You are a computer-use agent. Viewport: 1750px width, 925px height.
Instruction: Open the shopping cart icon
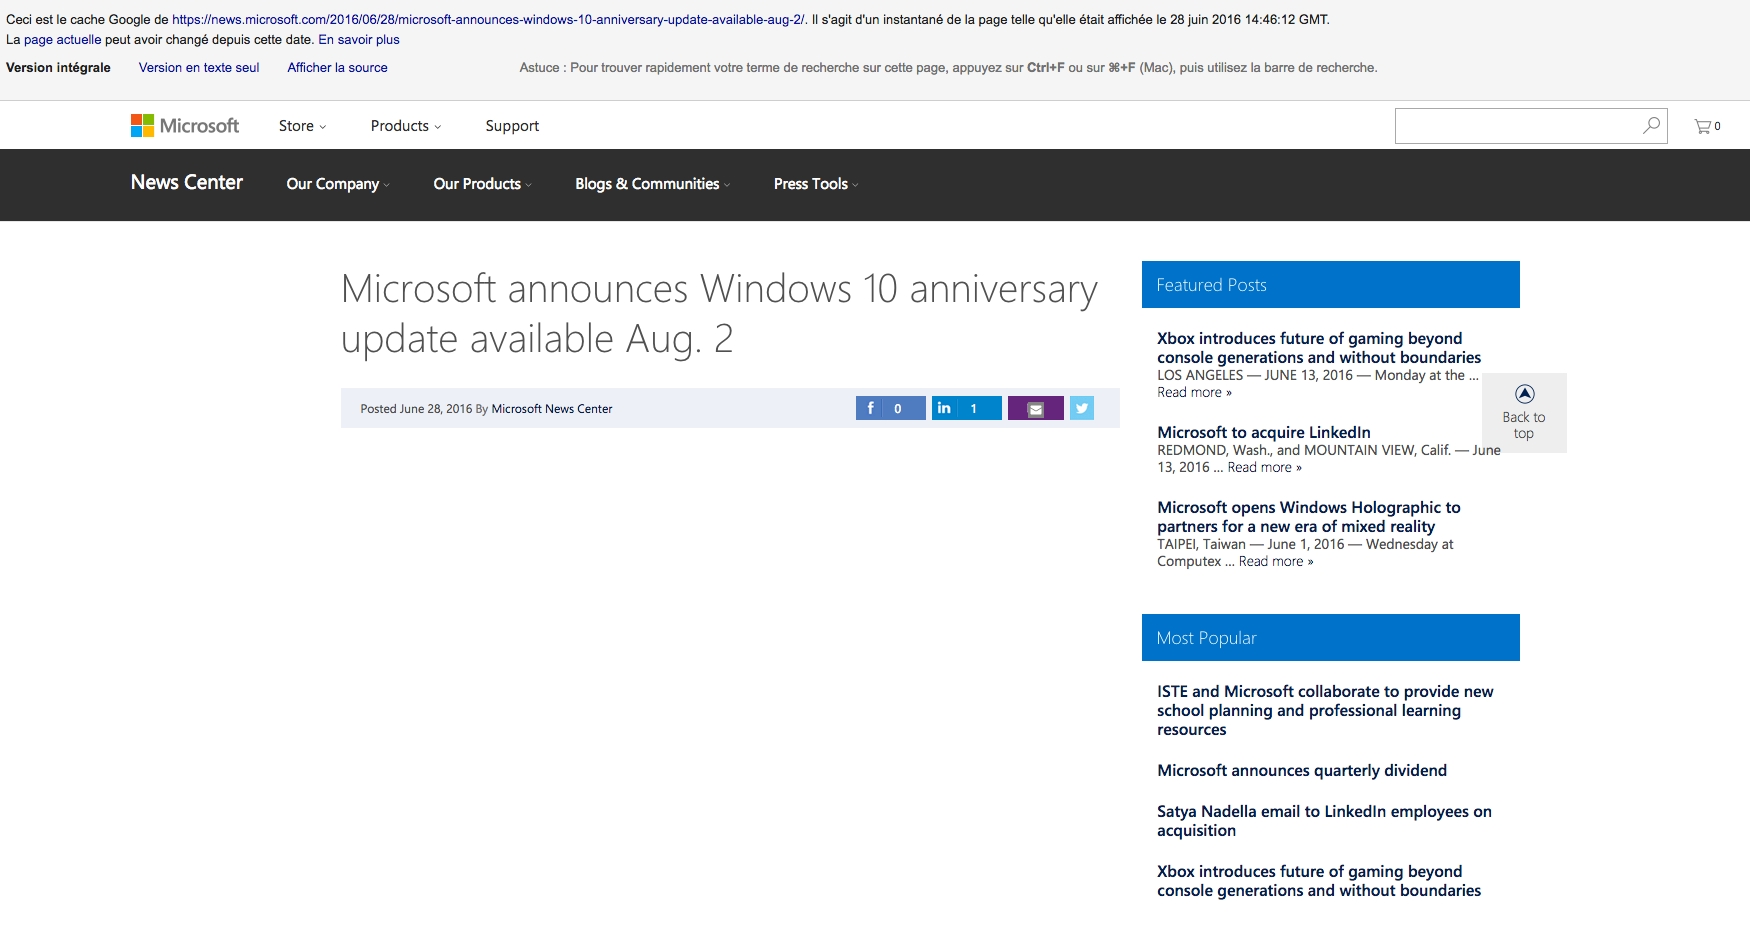pyautogui.click(x=1707, y=126)
